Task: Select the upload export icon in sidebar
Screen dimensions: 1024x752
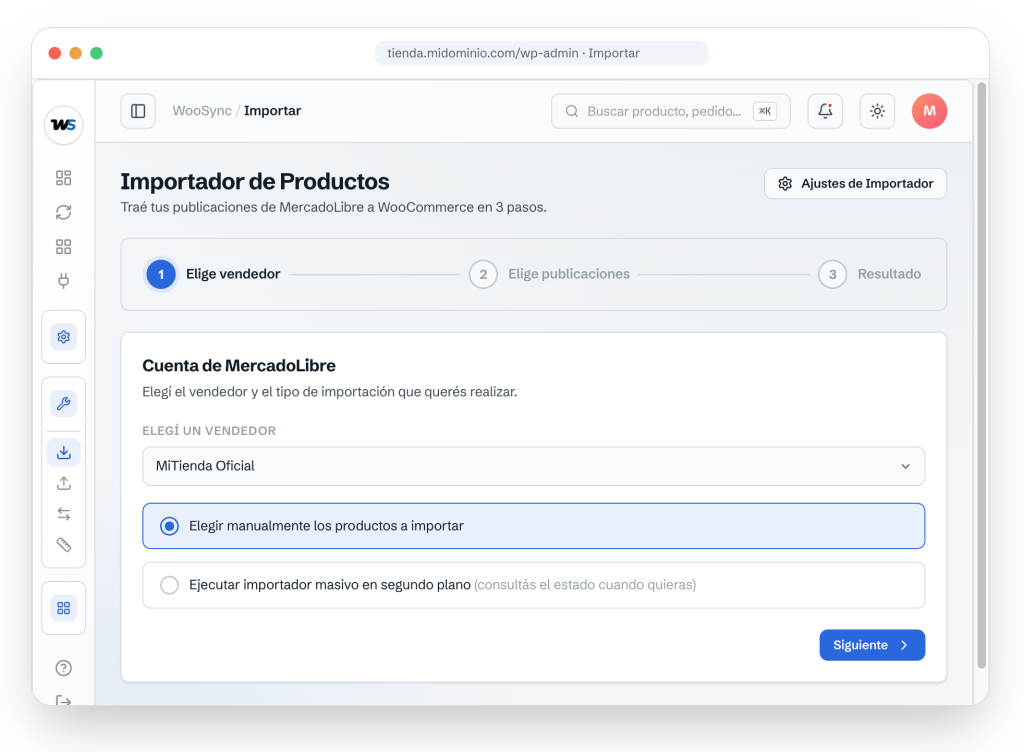Action: (x=63, y=484)
